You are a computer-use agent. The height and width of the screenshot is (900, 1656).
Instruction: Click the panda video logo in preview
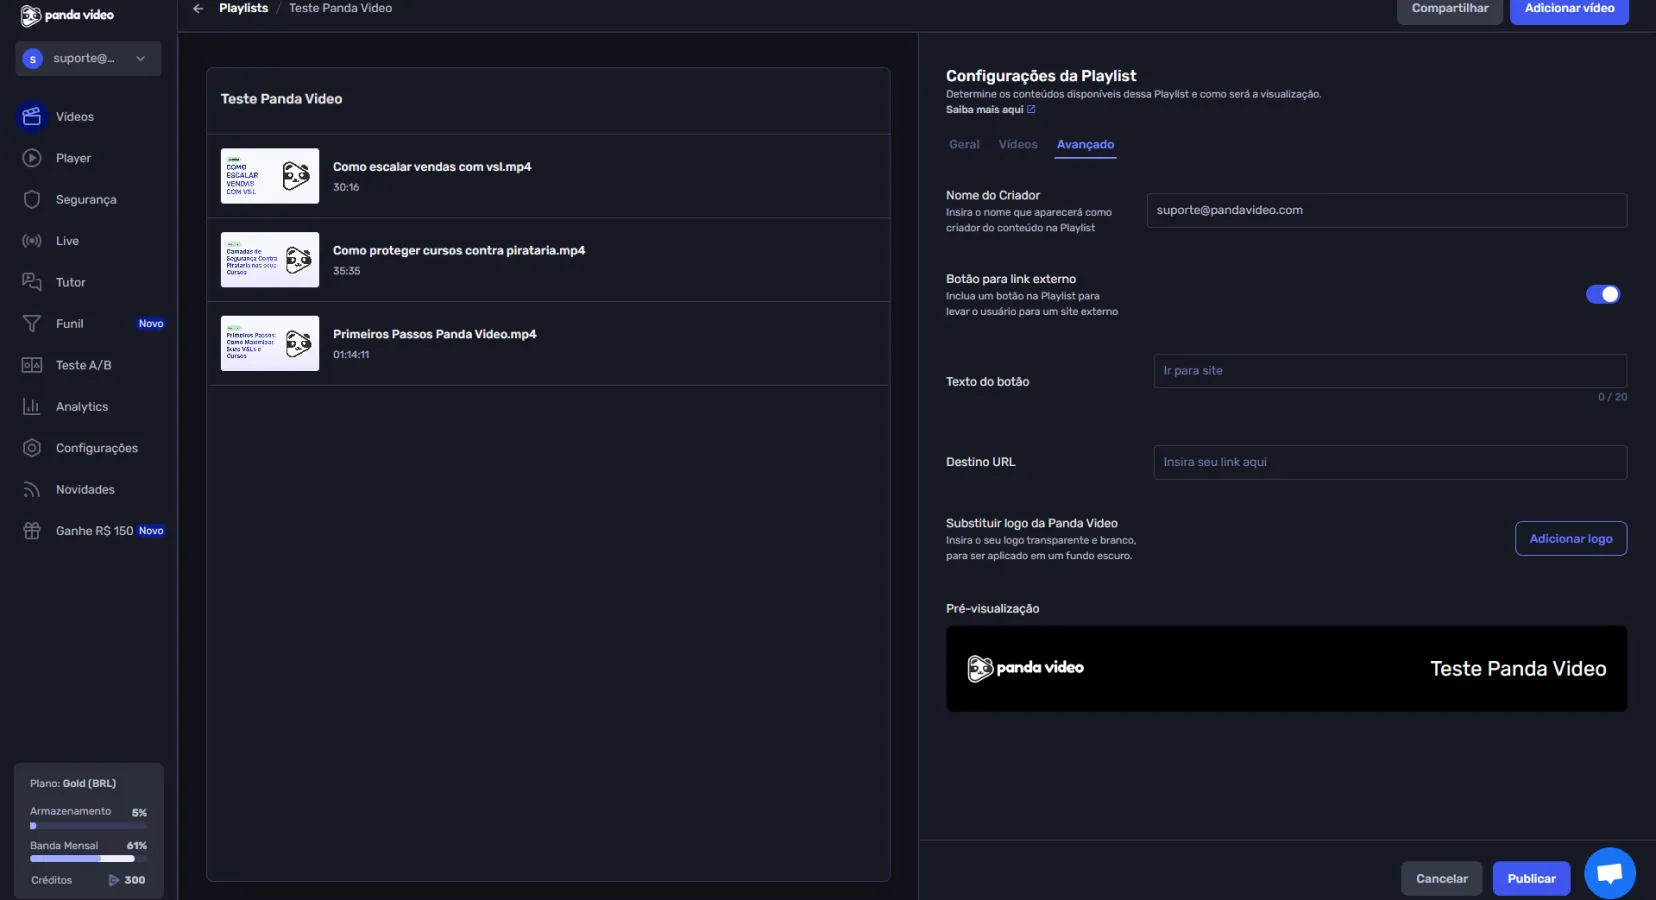coord(1025,668)
